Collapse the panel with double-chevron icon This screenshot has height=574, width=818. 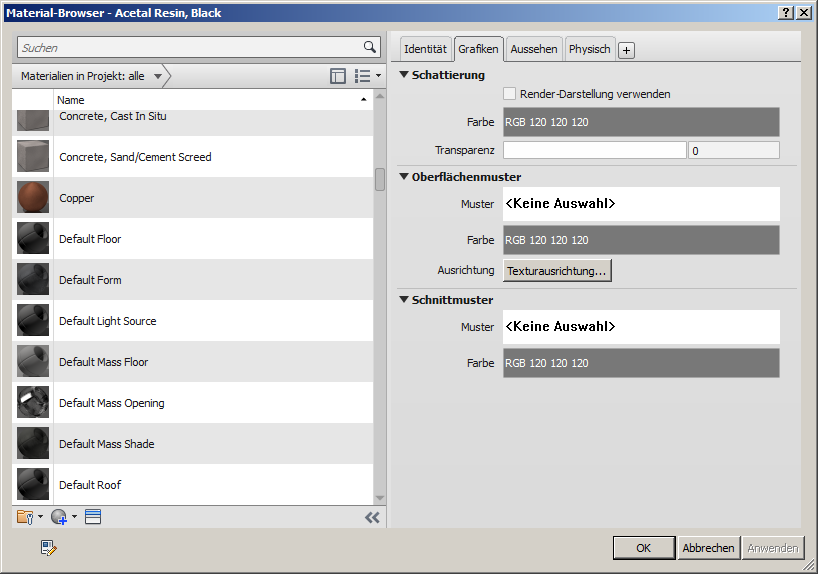tap(372, 517)
